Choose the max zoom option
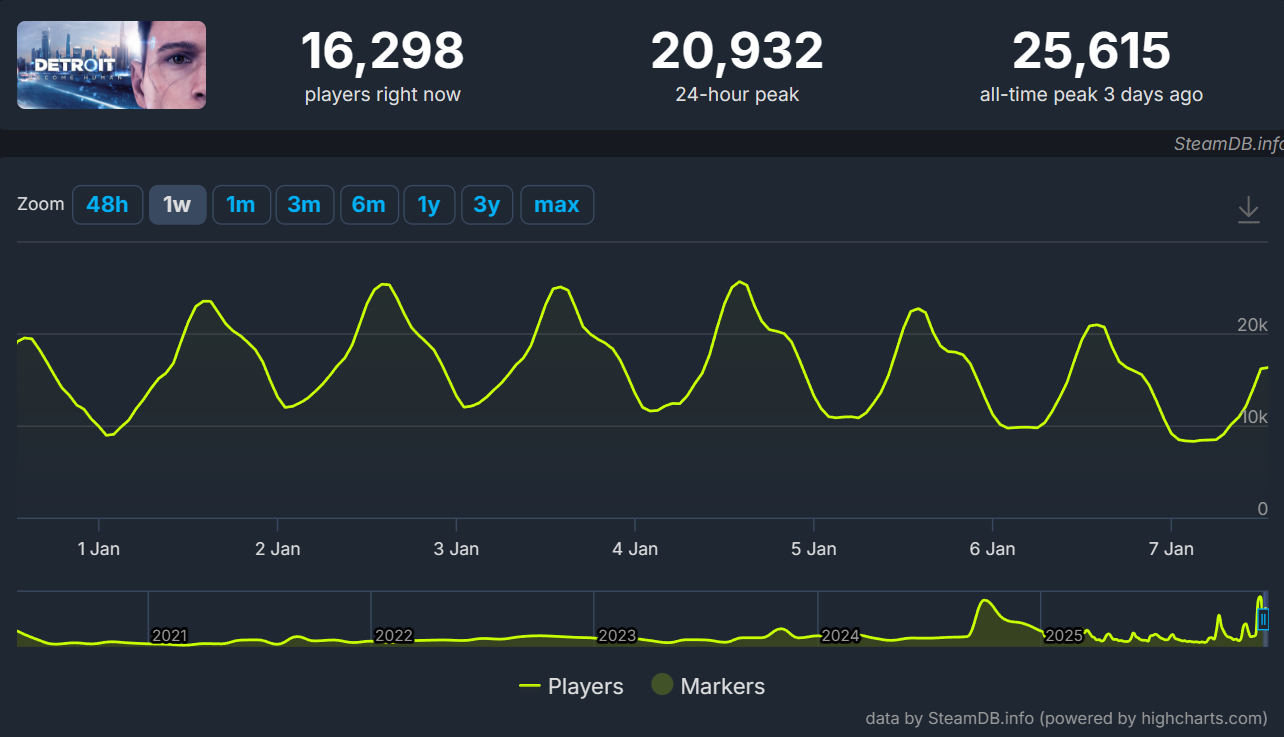 point(557,205)
